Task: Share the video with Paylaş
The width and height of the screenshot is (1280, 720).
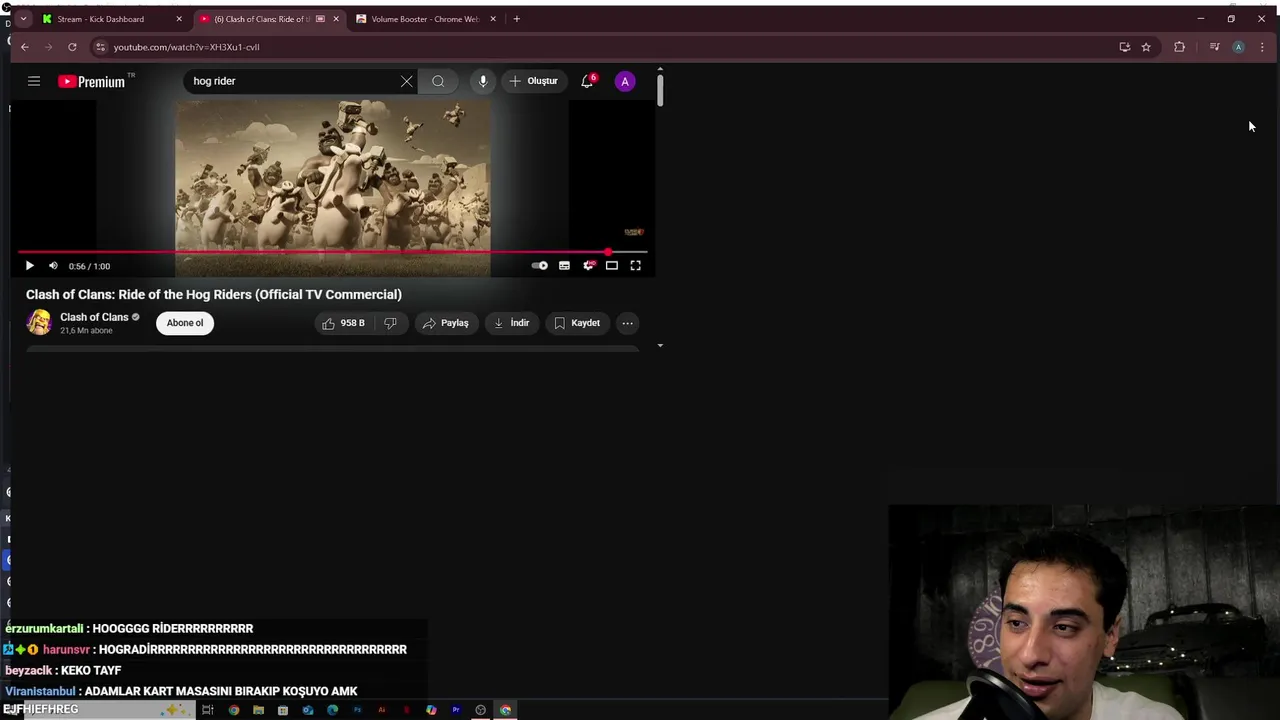Action: coord(446,323)
